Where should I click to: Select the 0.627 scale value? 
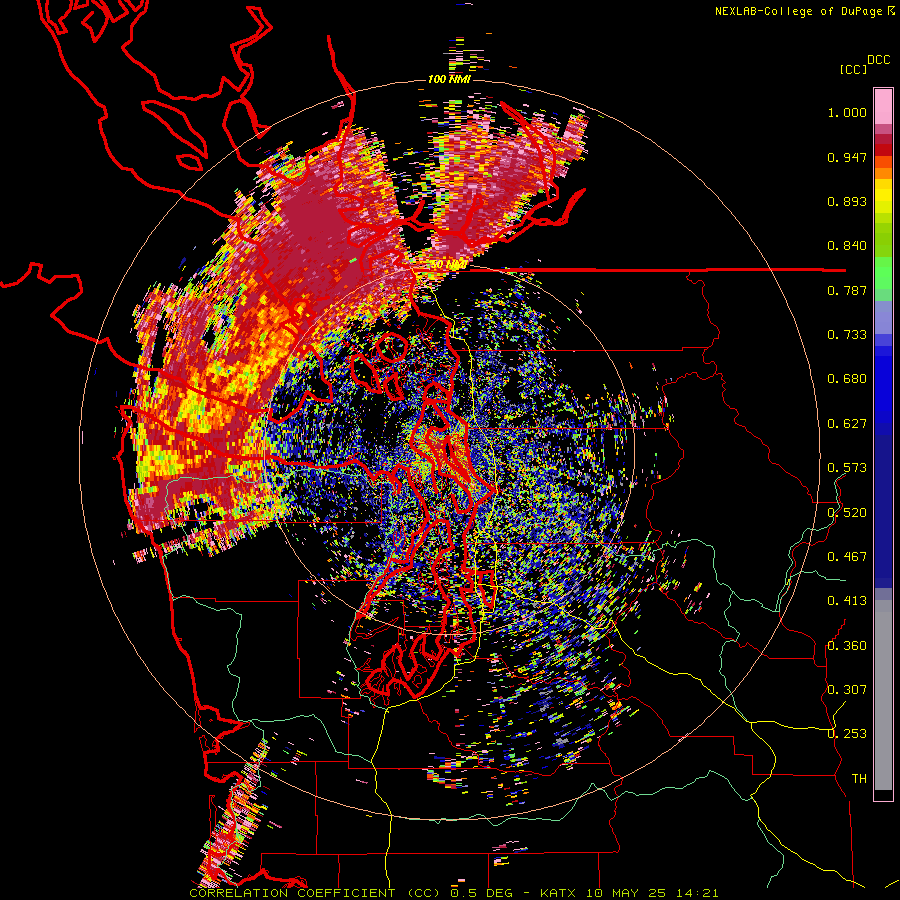click(x=847, y=424)
